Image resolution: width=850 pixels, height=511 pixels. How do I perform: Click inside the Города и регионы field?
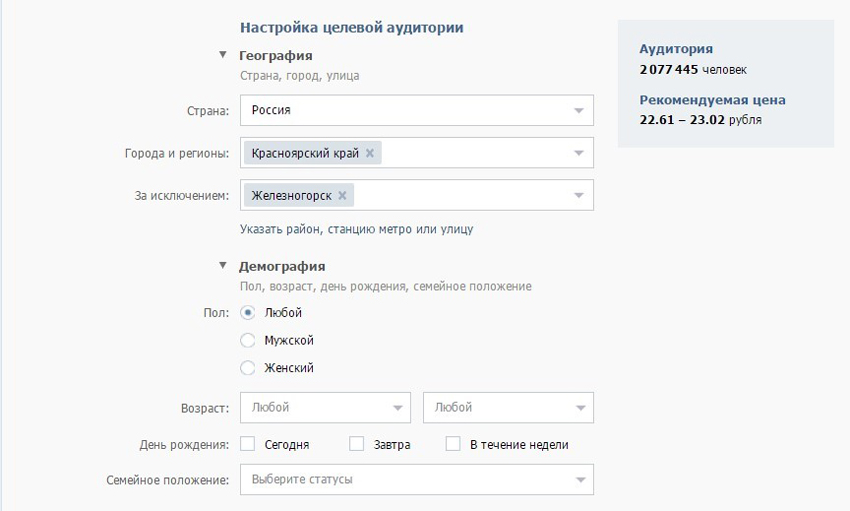point(470,153)
